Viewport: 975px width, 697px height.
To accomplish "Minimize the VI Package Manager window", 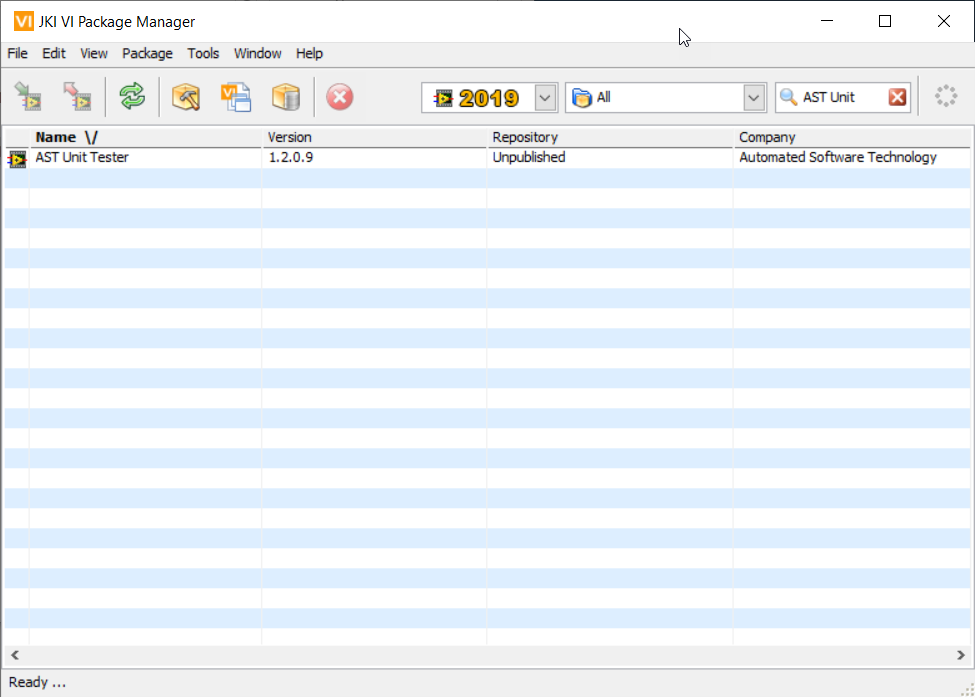I will (827, 21).
